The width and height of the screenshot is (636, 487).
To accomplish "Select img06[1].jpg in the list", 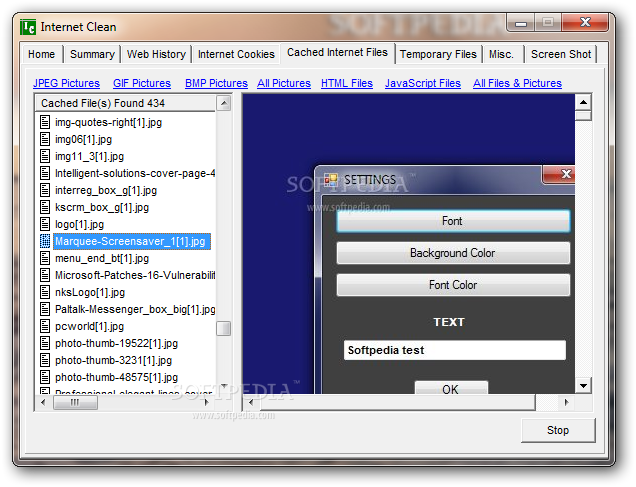I will coord(84,139).
